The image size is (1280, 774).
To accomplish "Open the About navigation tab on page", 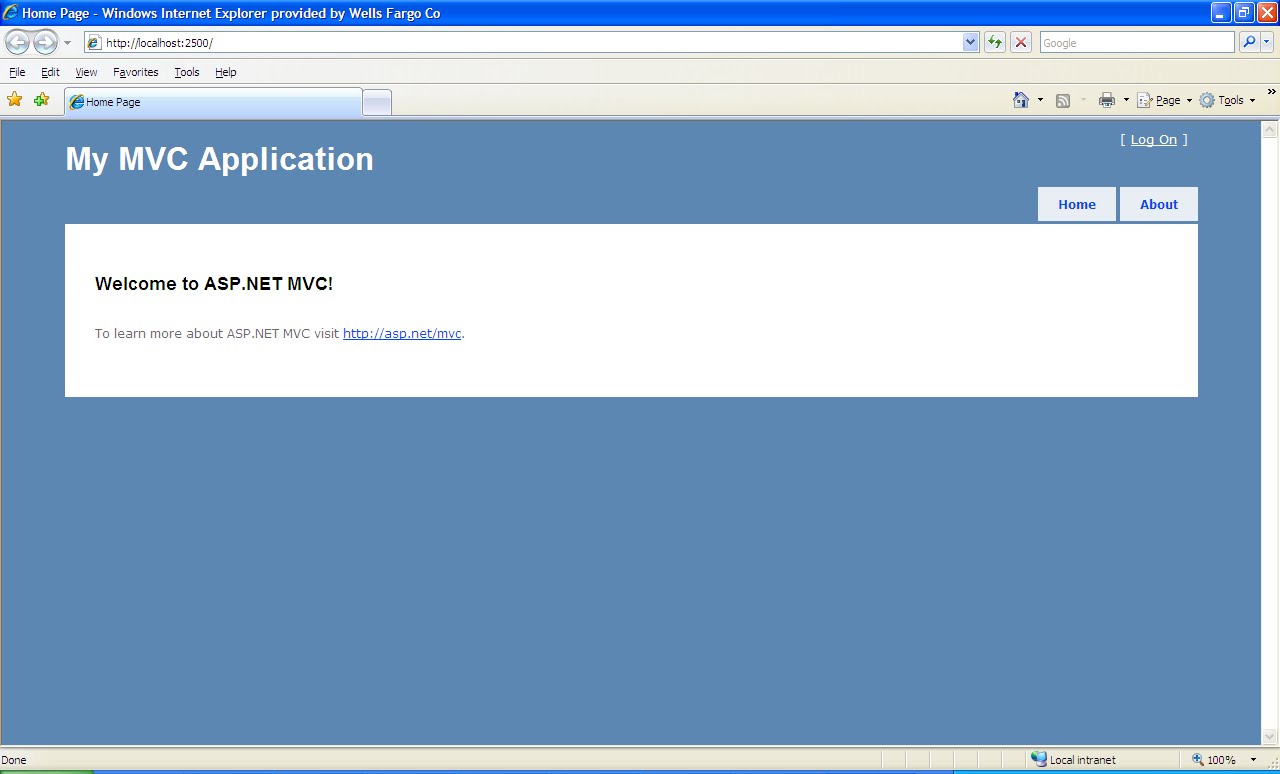I will tap(1159, 204).
